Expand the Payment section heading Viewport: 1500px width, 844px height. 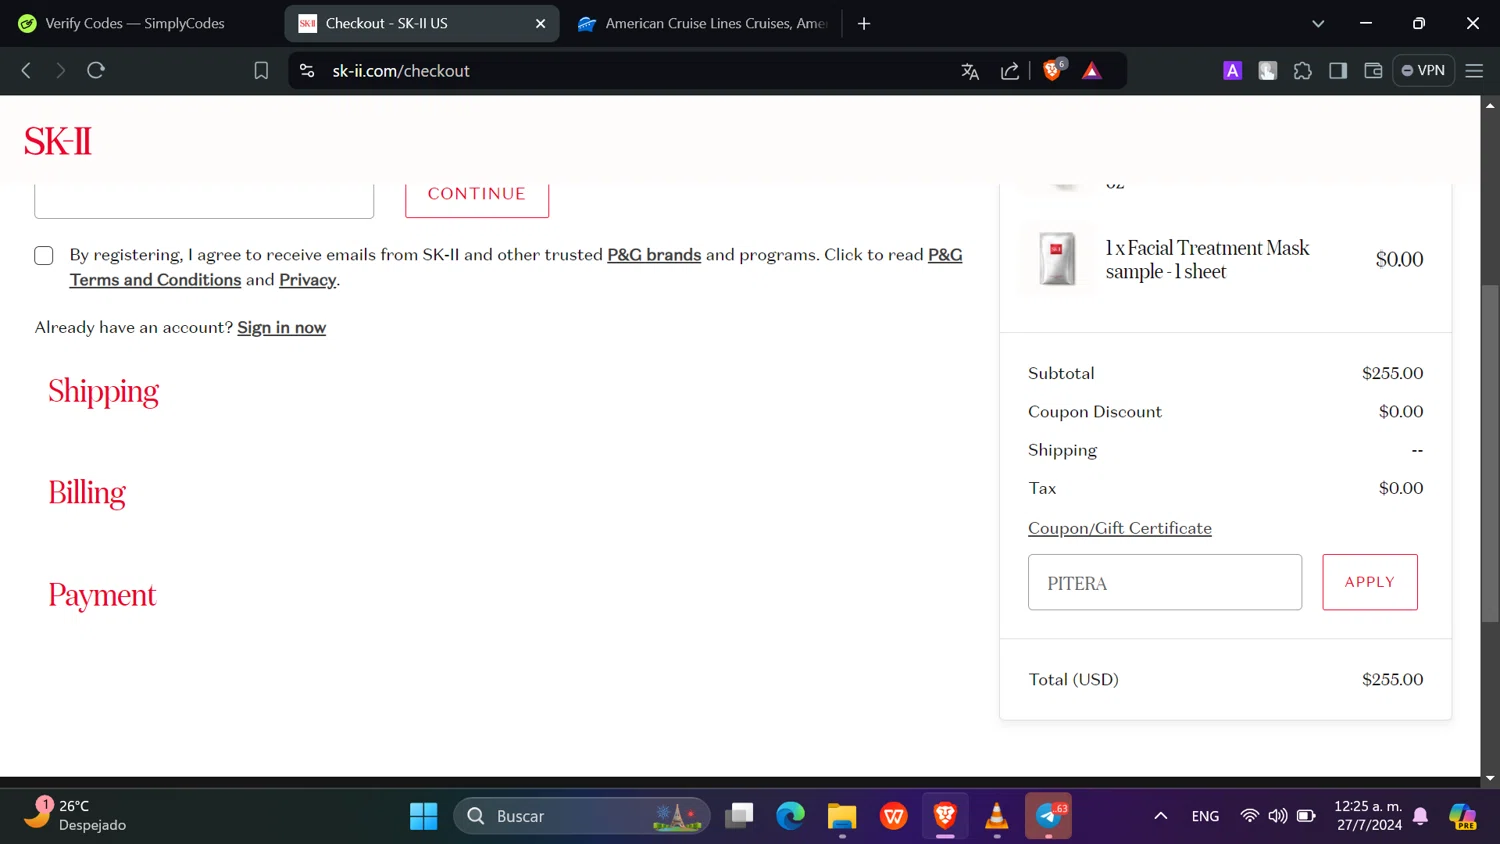[x=102, y=595]
